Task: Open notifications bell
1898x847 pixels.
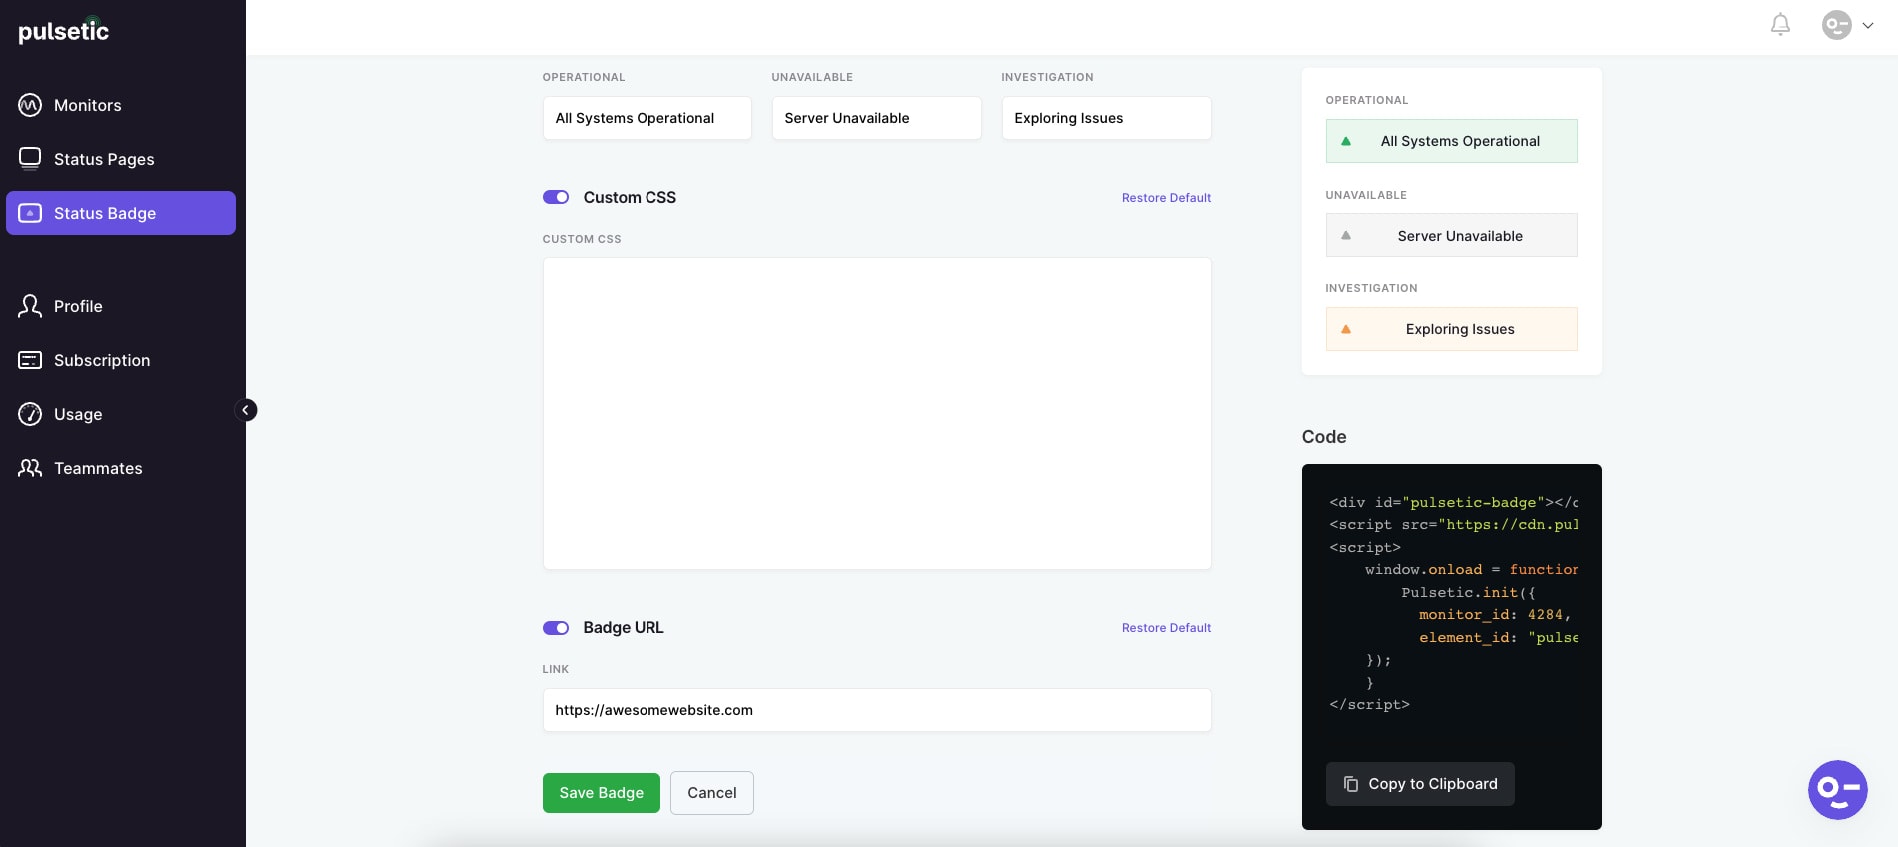Action: pyautogui.click(x=1780, y=25)
